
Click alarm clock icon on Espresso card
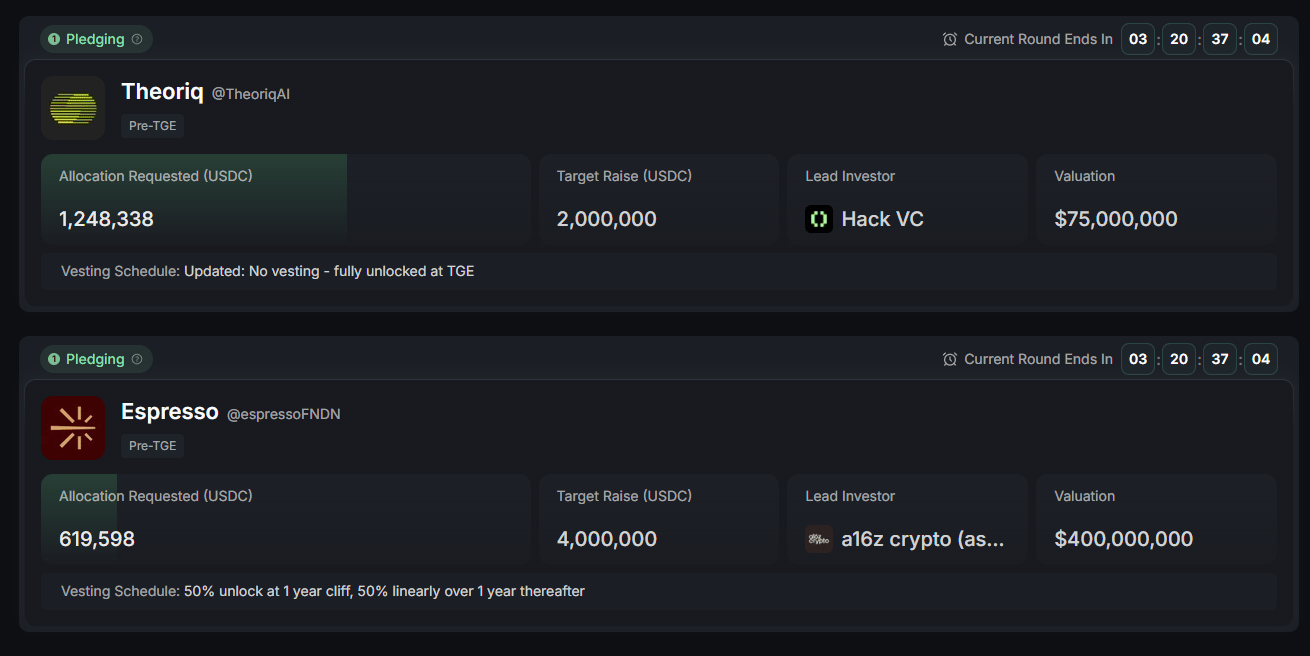pos(950,360)
